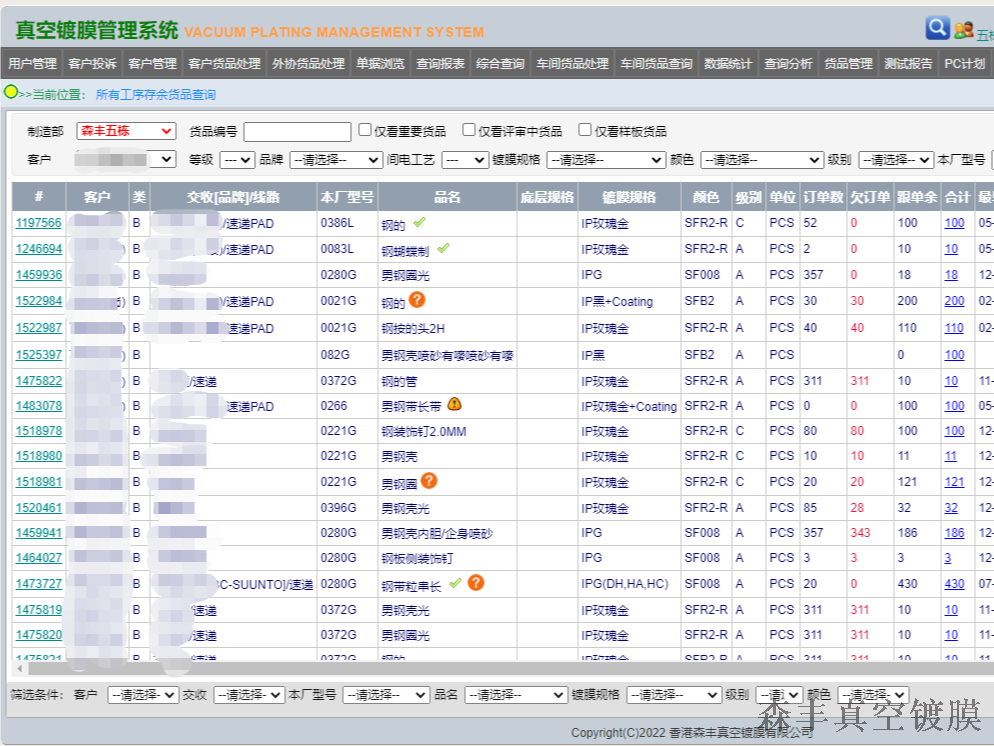Click the users icon in header
This screenshot has width=994, height=746.
964,29
